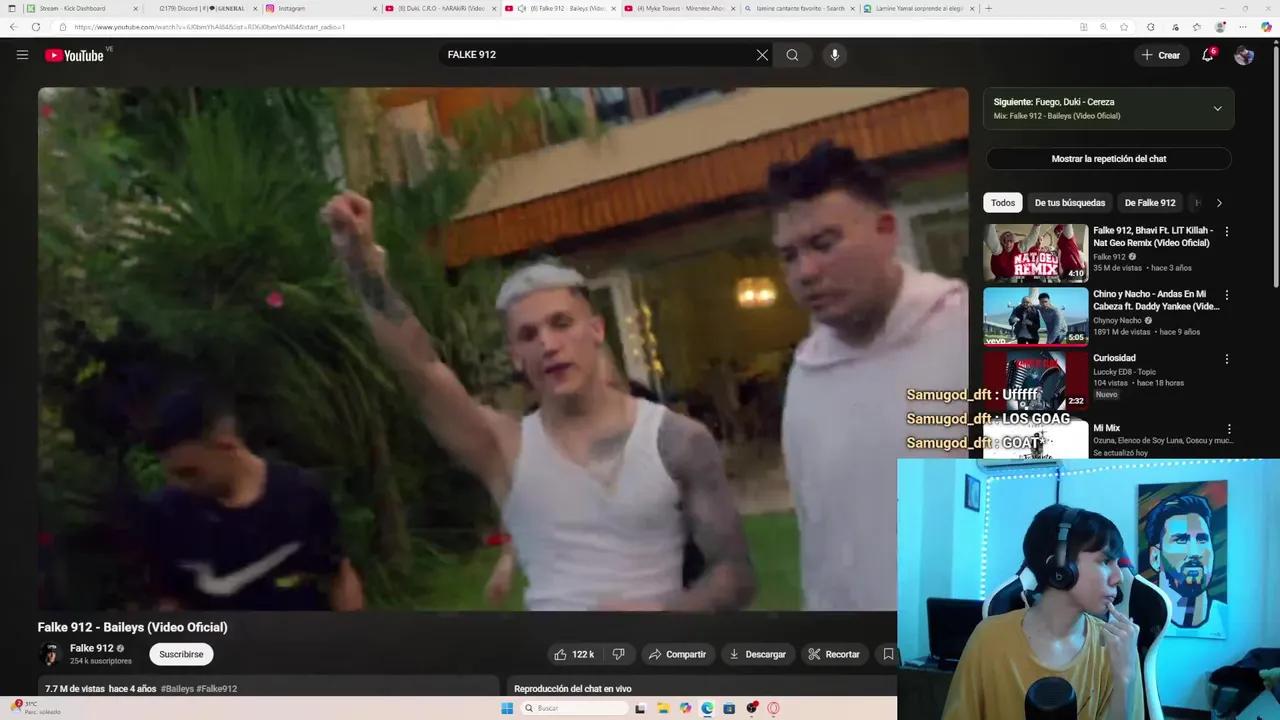
Task: Open the Opera icon in the taskbar
Action: (x=773, y=708)
